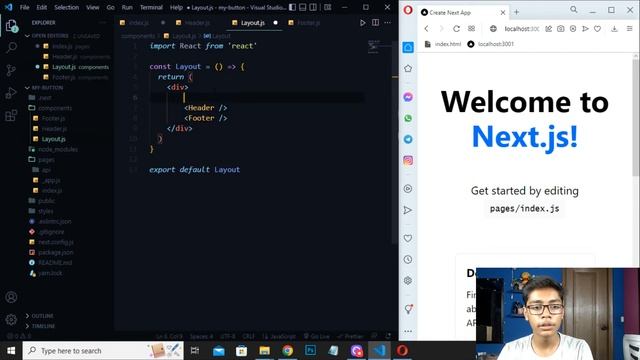The image size is (640, 360).
Task: Open WhatsApp in Opera sidebar
Action: click(x=408, y=118)
